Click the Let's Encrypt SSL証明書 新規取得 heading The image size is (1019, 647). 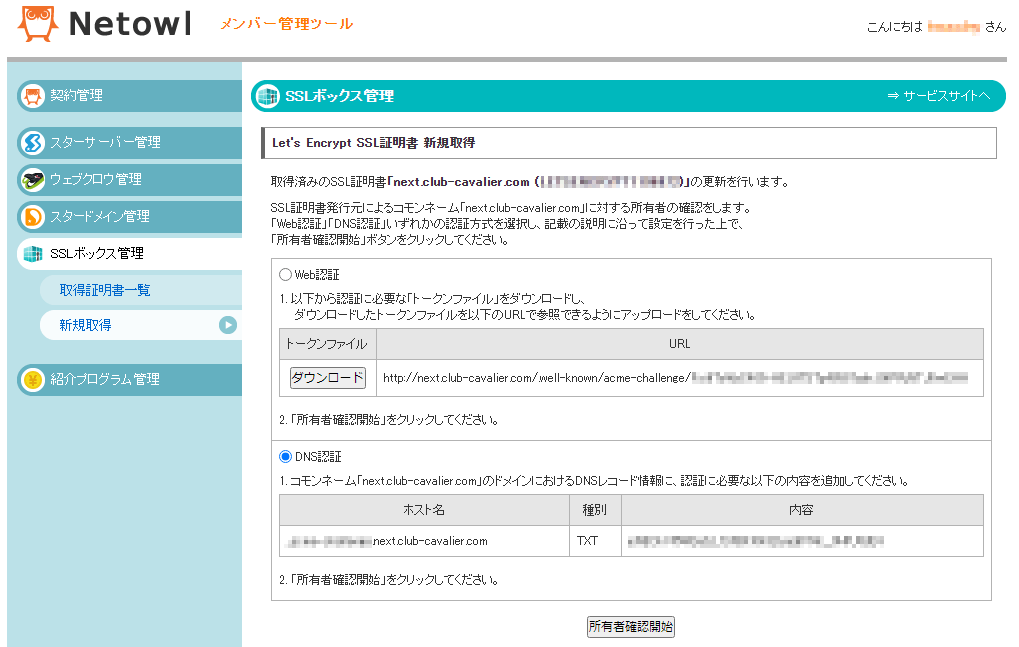click(x=374, y=143)
